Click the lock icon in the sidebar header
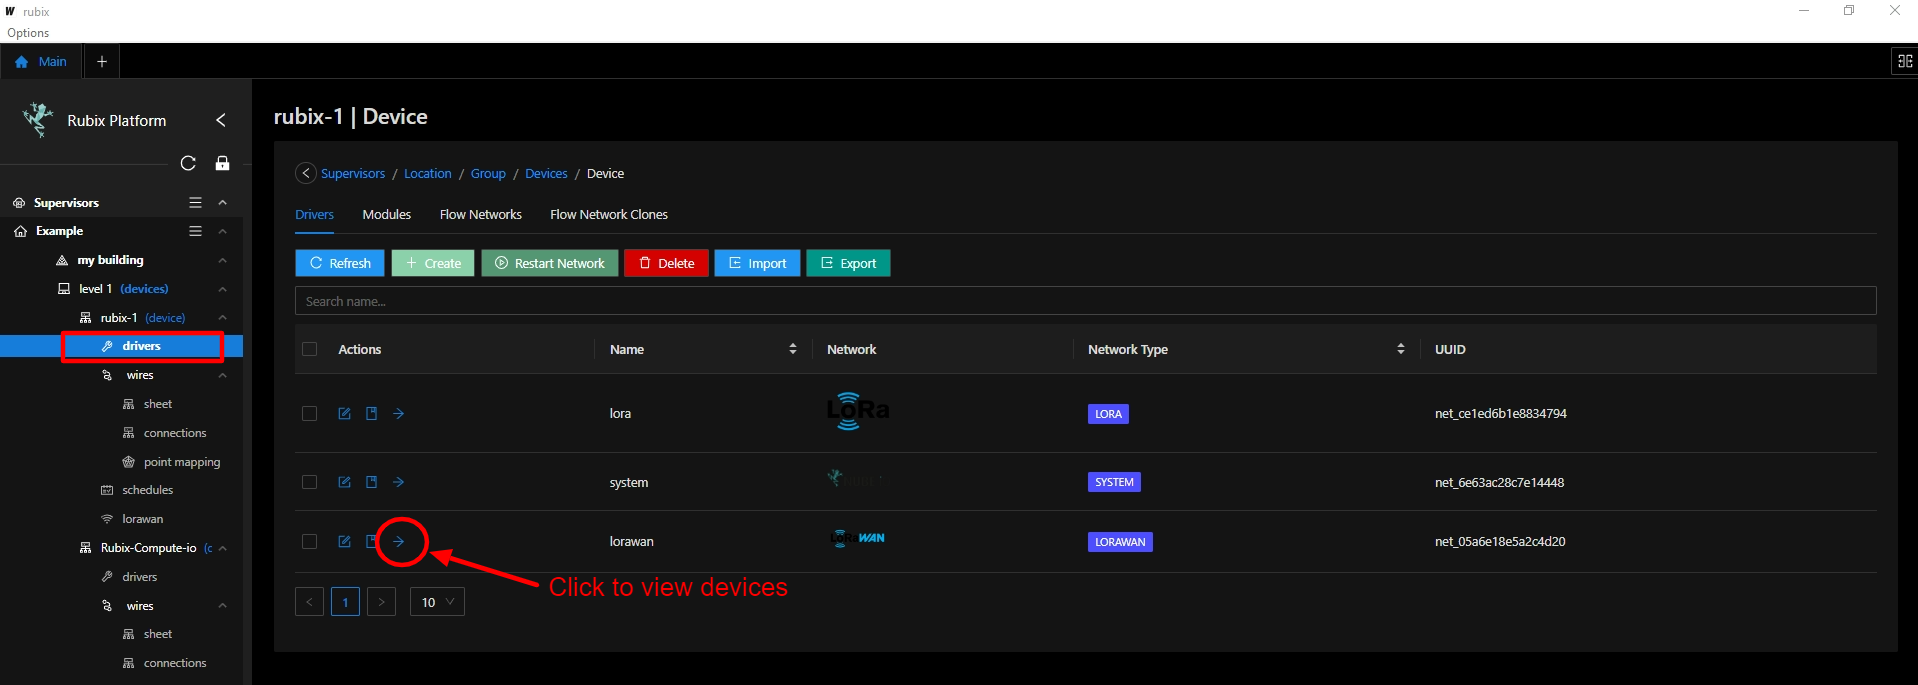Screen dimensions: 1918x685 [223, 163]
